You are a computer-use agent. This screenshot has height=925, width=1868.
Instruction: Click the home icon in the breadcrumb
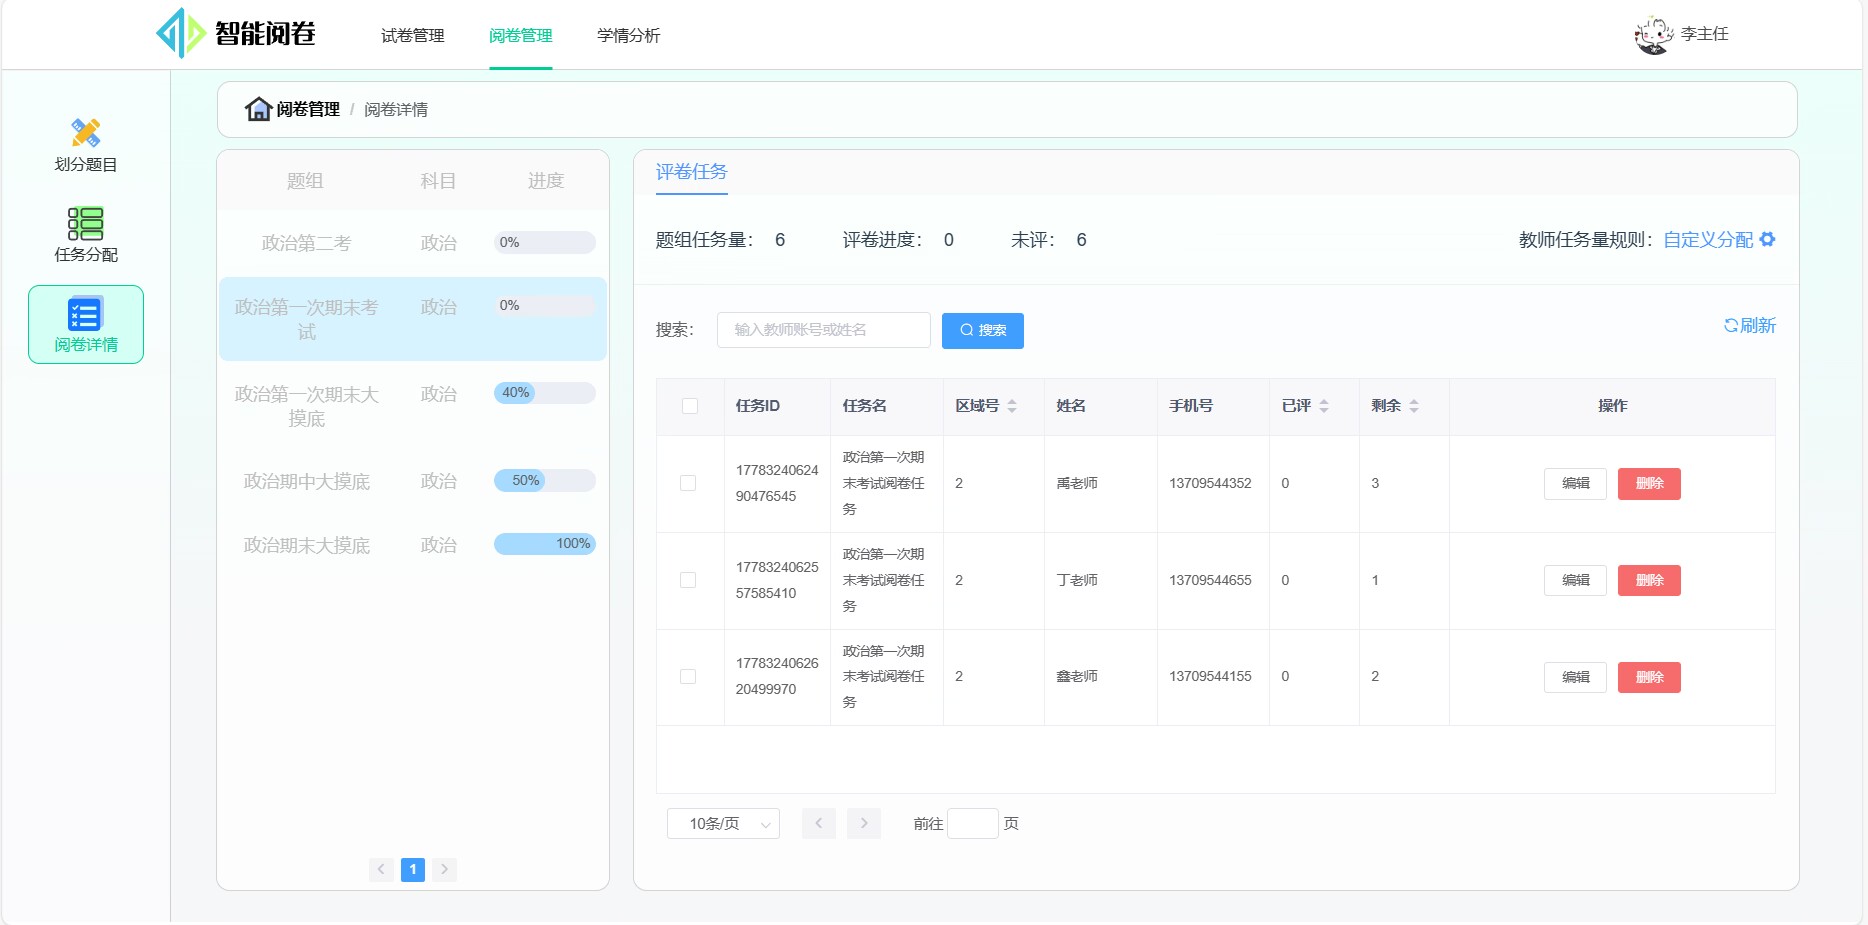pyautogui.click(x=257, y=108)
